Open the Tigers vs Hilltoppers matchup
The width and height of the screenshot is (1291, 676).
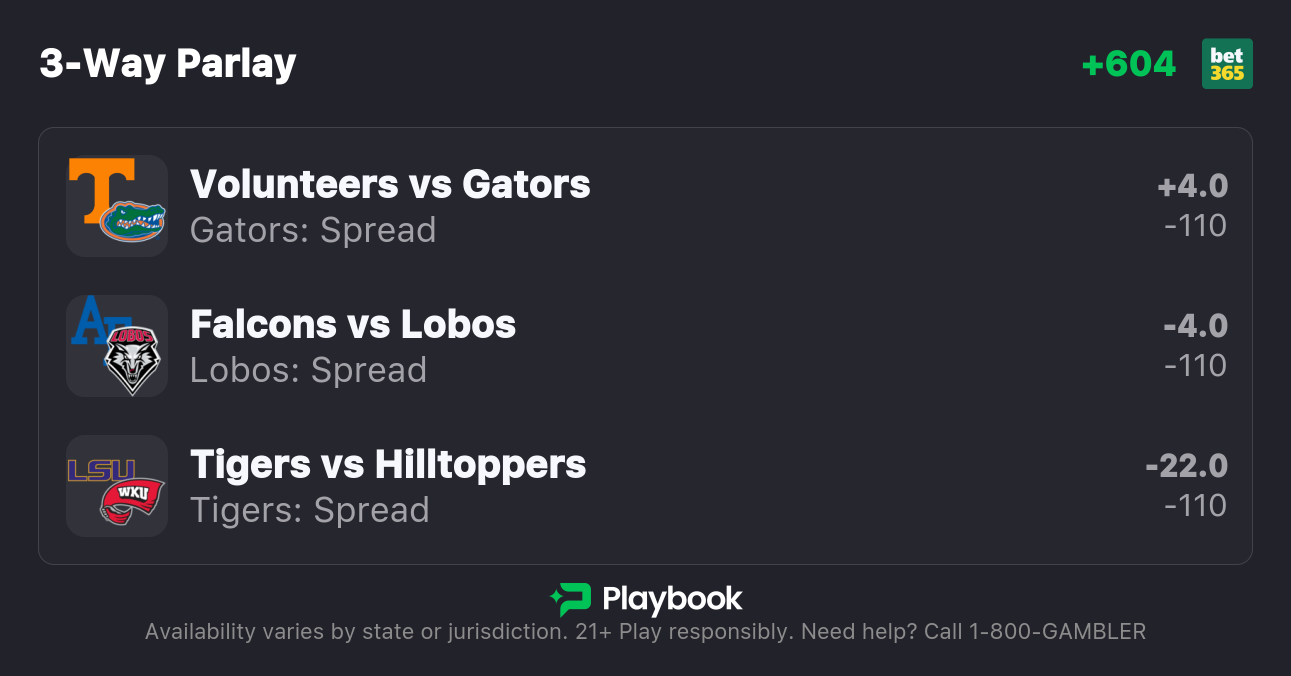point(388,464)
